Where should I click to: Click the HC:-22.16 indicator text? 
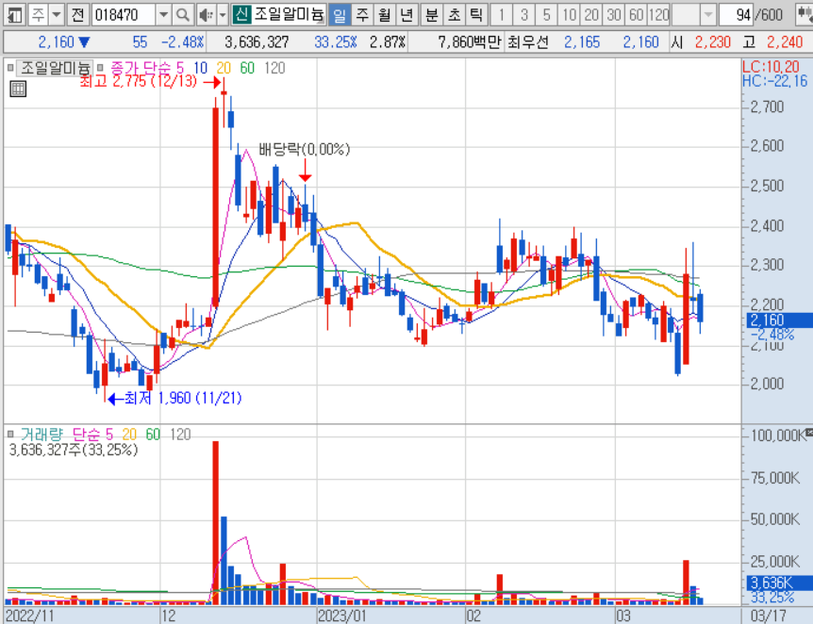point(775,80)
